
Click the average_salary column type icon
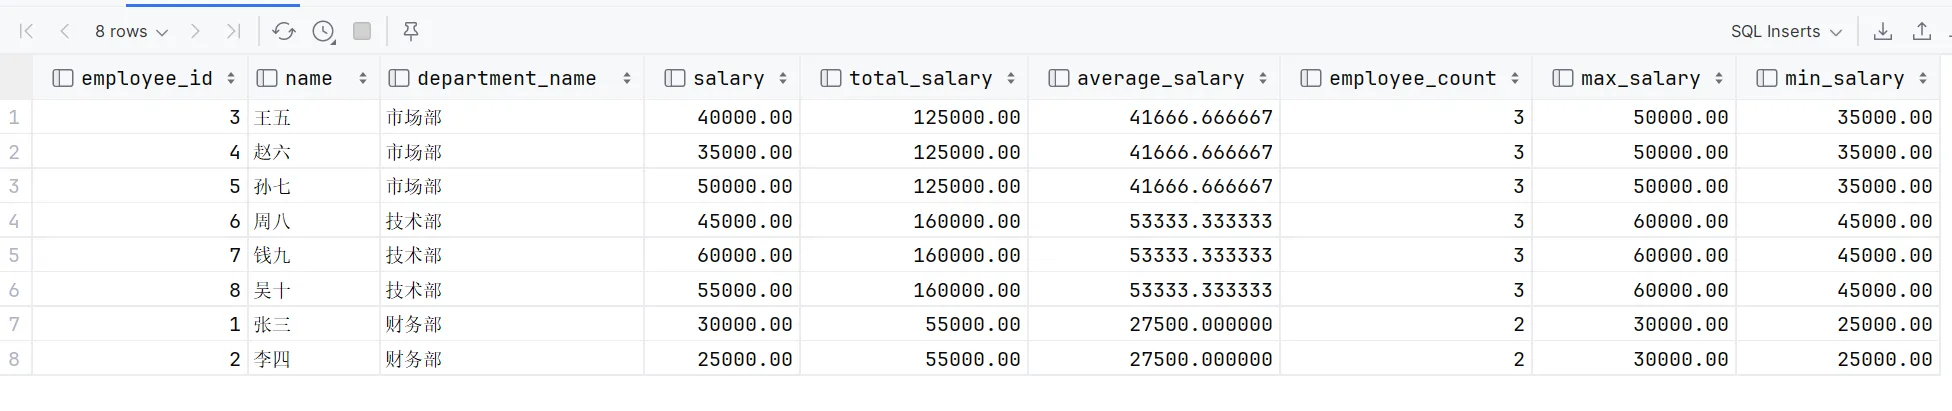click(x=1058, y=78)
